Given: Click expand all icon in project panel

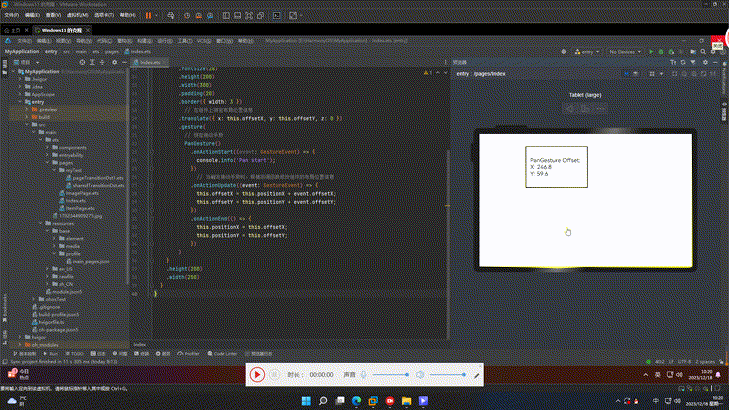Looking at the screenshot, I should (92, 62).
